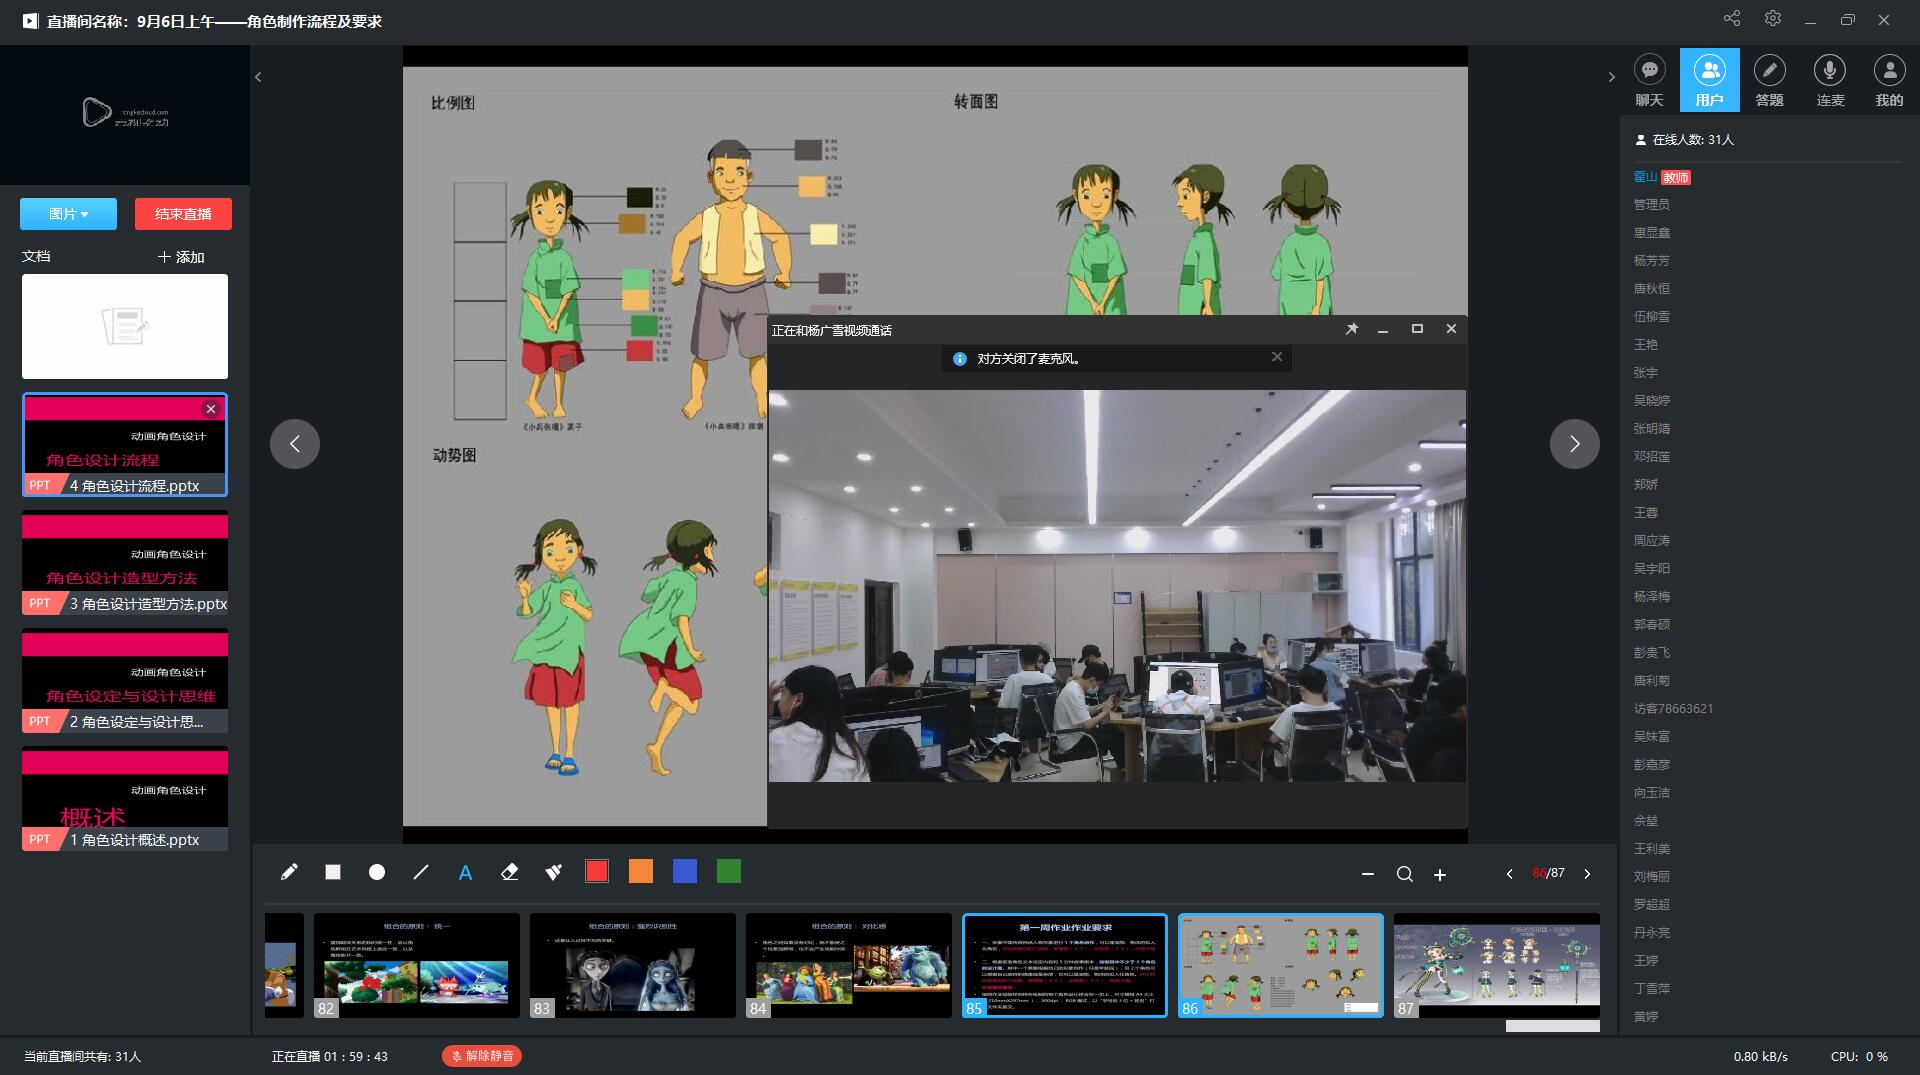1920x1075 pixels.
Task: Pick the orange pen color
Action: [641, 871]
